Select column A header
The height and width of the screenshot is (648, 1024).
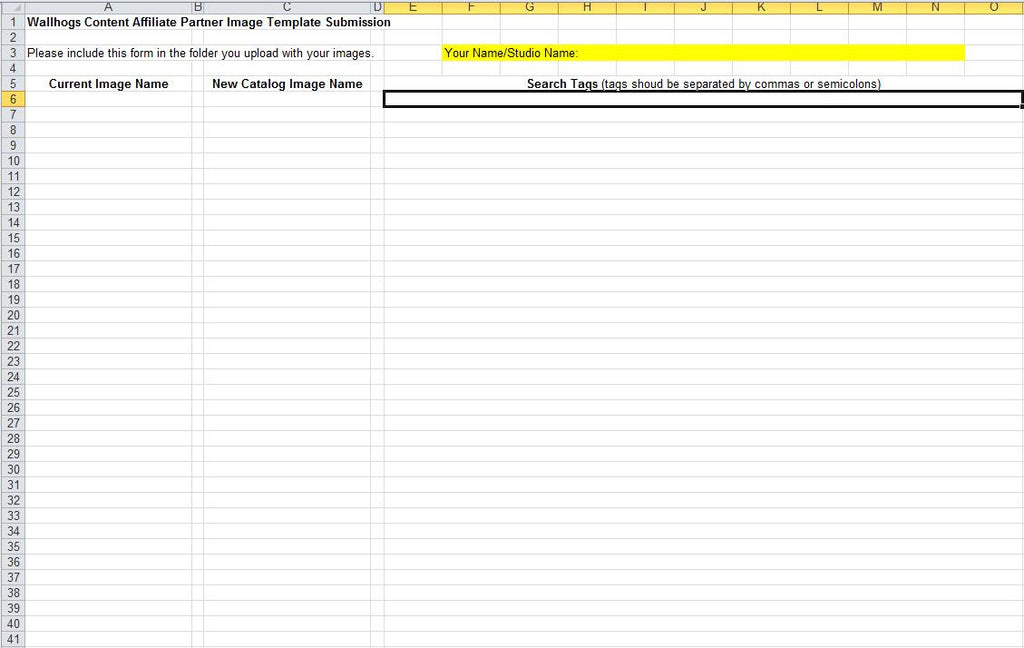click(108, 7)
